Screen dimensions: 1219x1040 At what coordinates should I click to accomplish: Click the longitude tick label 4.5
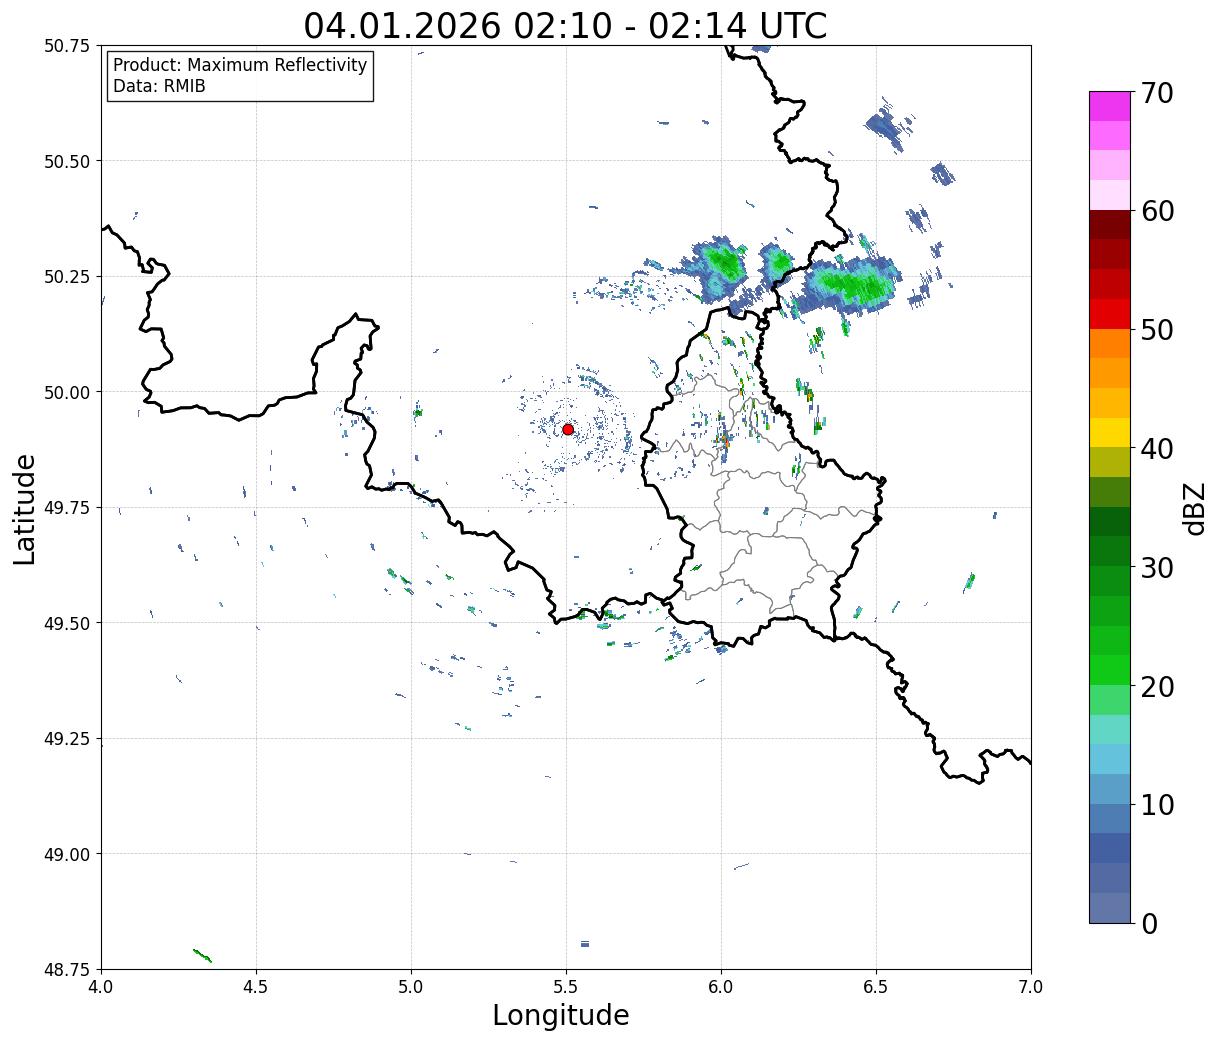(256, 987)
